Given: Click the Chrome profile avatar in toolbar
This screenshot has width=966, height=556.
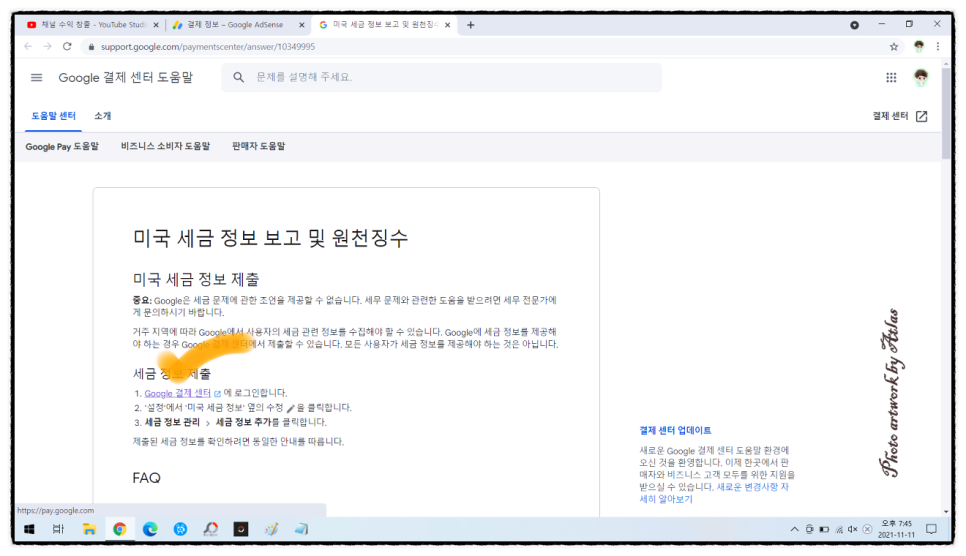Looking at the screenshot, I should (x=919, y=46).
